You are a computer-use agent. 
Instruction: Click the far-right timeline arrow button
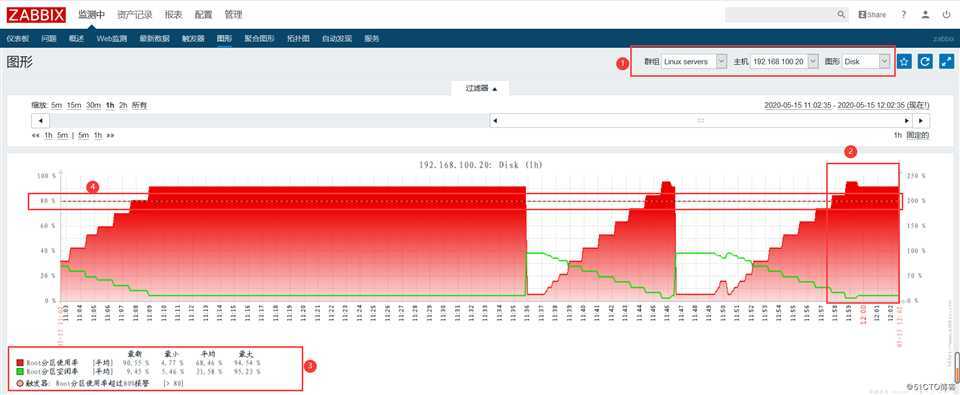pyautogui.click(x=921, y=121)
